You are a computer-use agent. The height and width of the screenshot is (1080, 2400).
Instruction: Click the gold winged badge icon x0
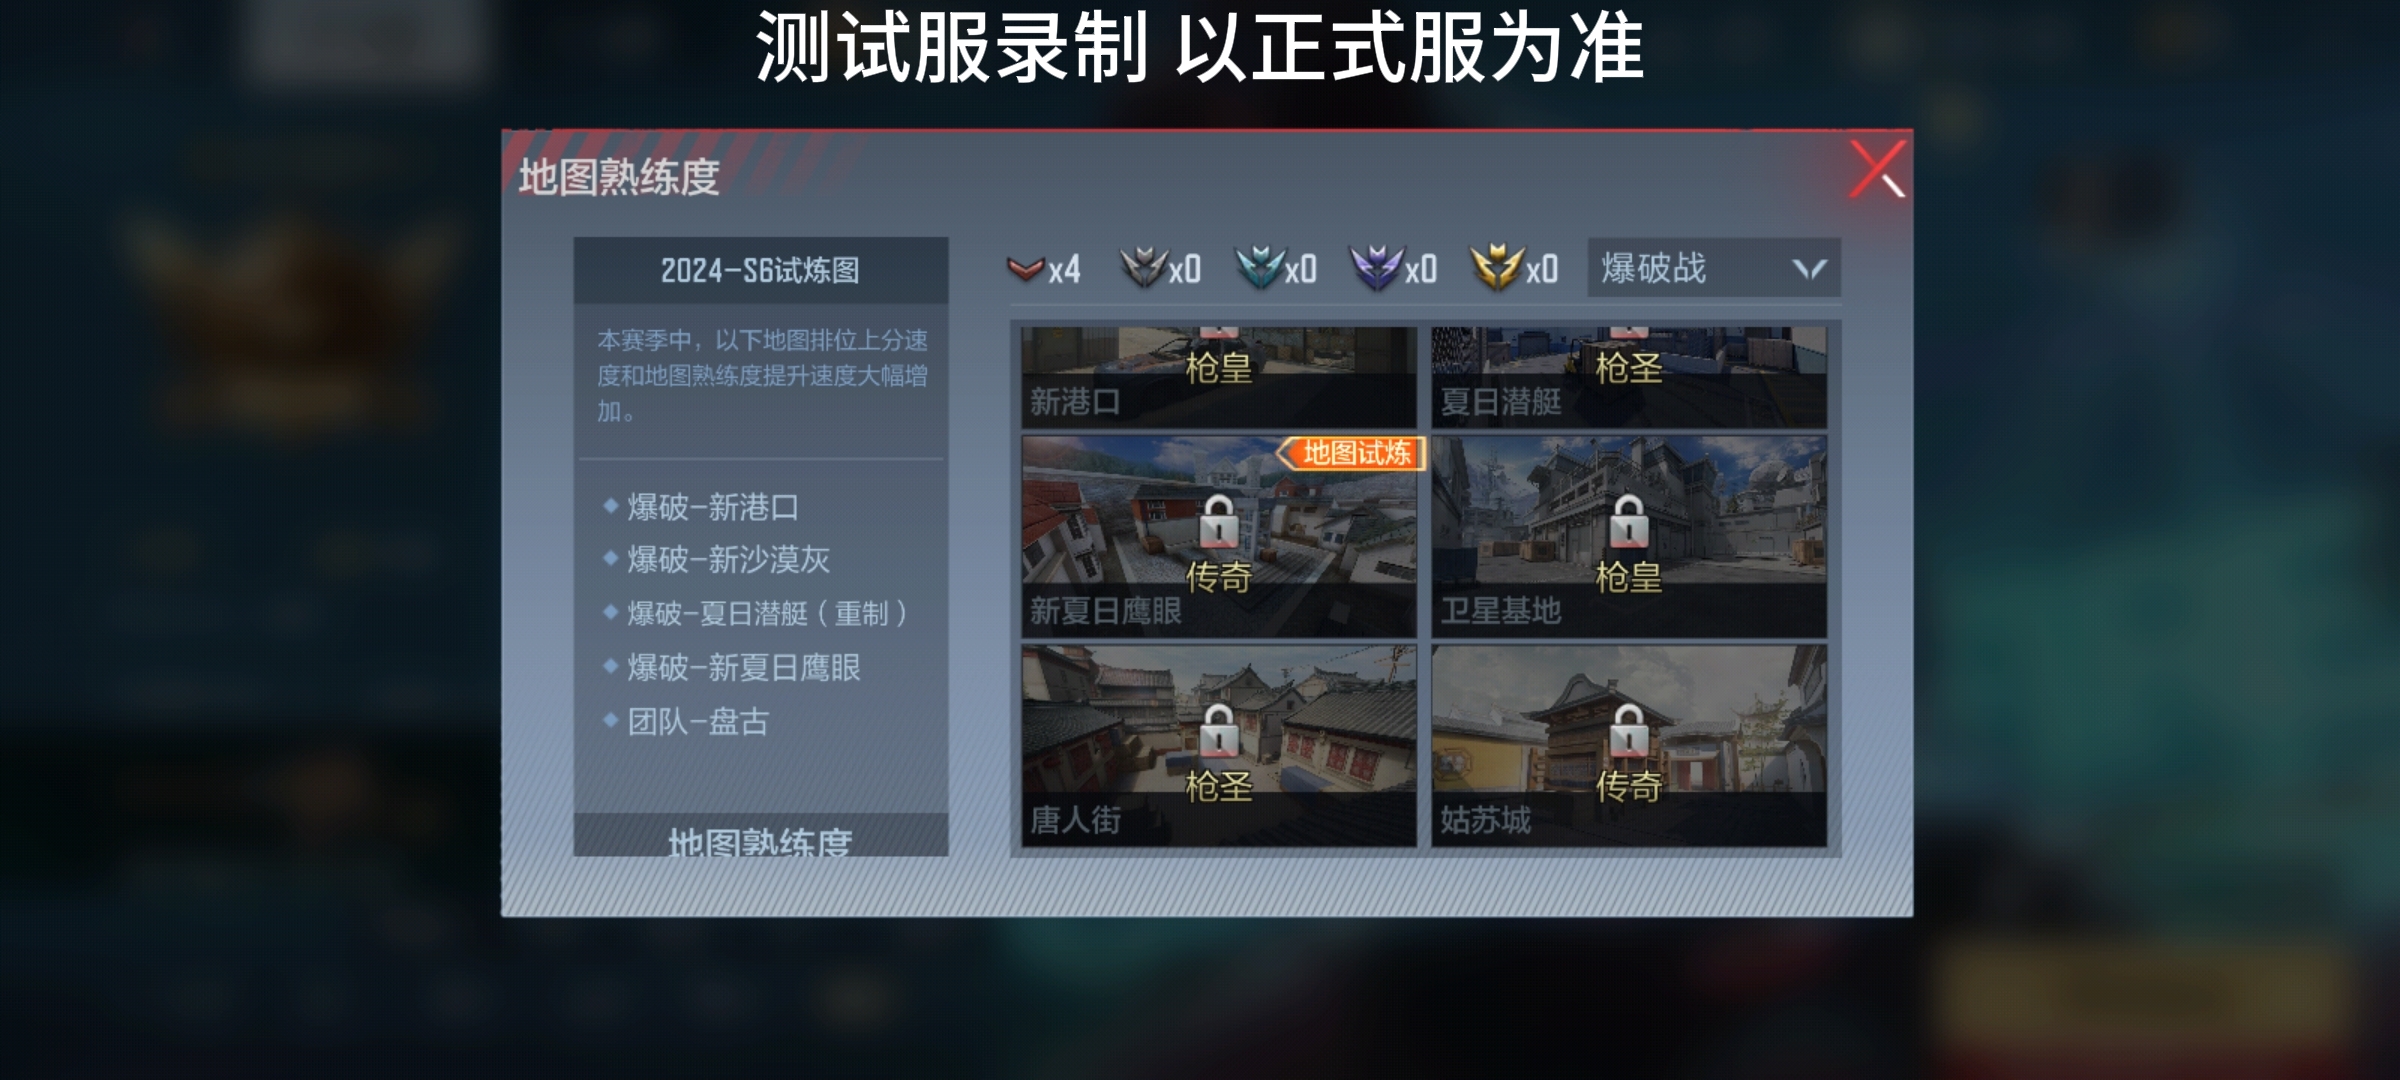click(x=1497, y=268)
